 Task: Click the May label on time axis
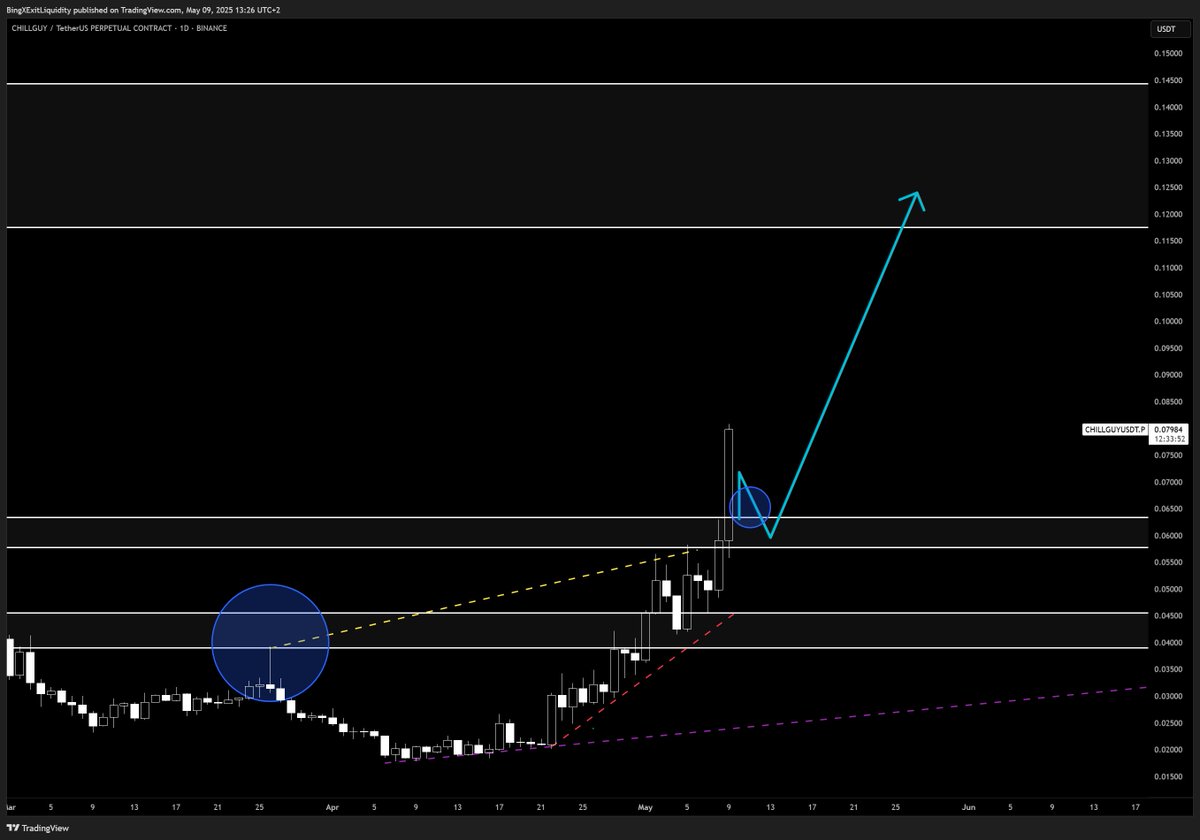647,805
